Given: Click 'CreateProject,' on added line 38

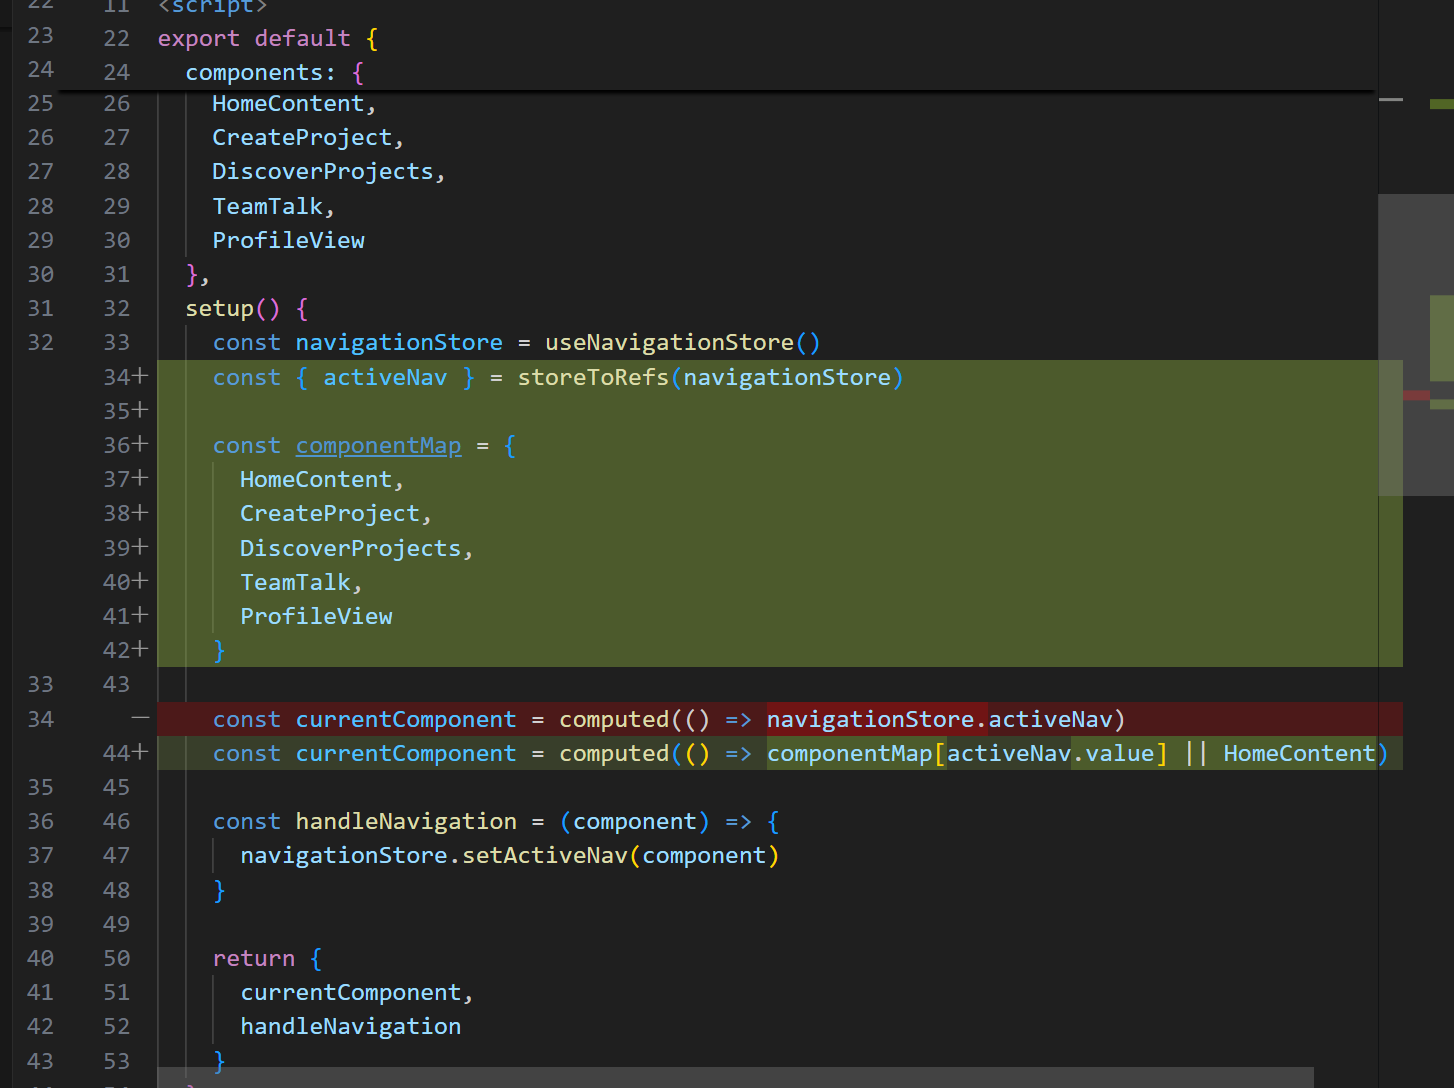Looking at the screenshot, I should (336, 514).
